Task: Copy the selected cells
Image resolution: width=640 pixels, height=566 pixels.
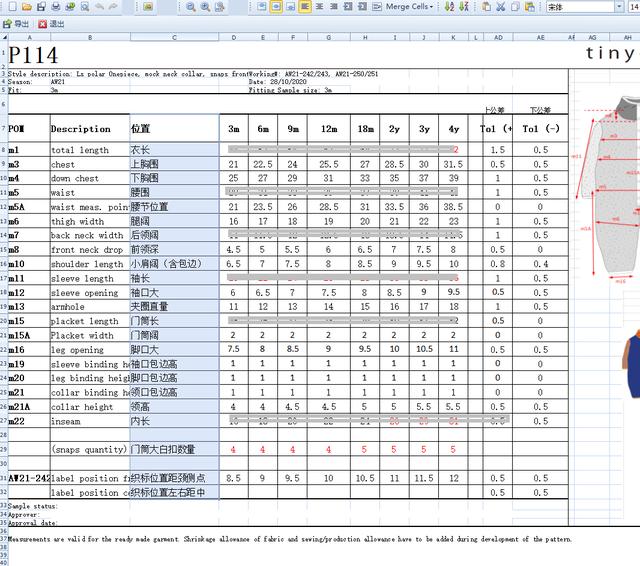Action: (x=515, y=7)
